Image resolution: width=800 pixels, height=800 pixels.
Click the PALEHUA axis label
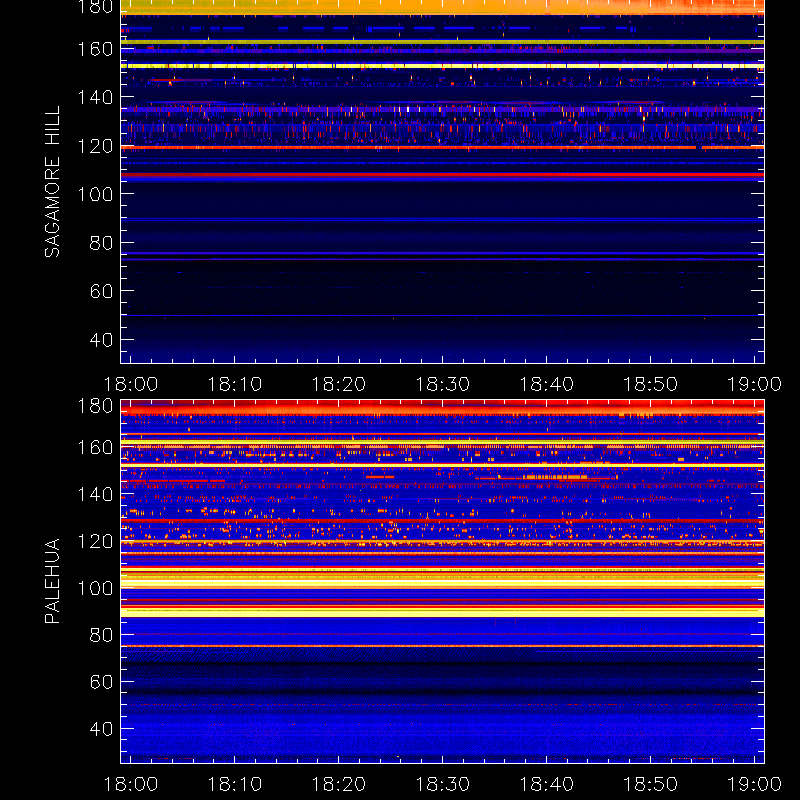52,581
